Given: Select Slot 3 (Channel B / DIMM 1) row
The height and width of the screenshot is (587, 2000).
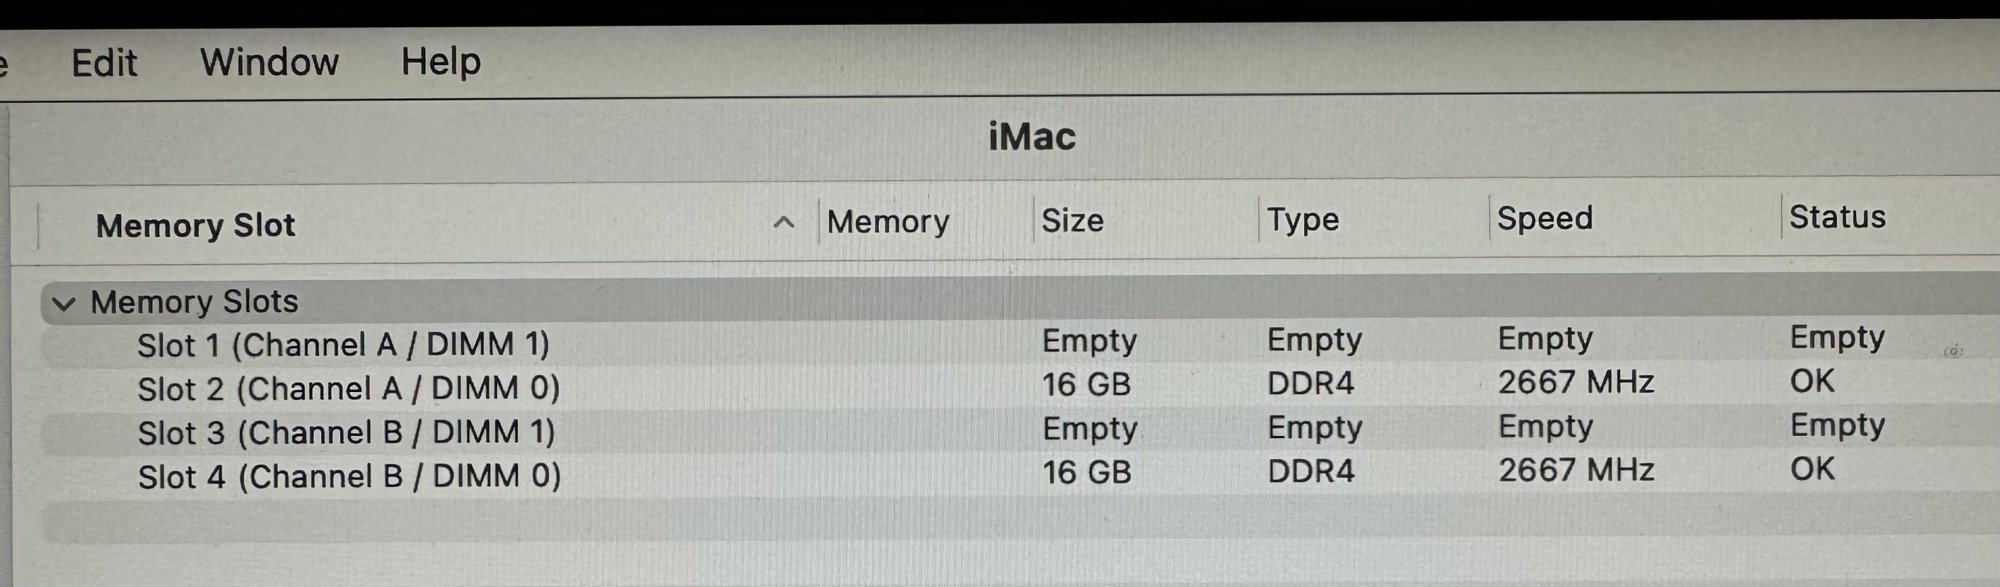Looking at the screenshot, I should [x=1020, y=430].
